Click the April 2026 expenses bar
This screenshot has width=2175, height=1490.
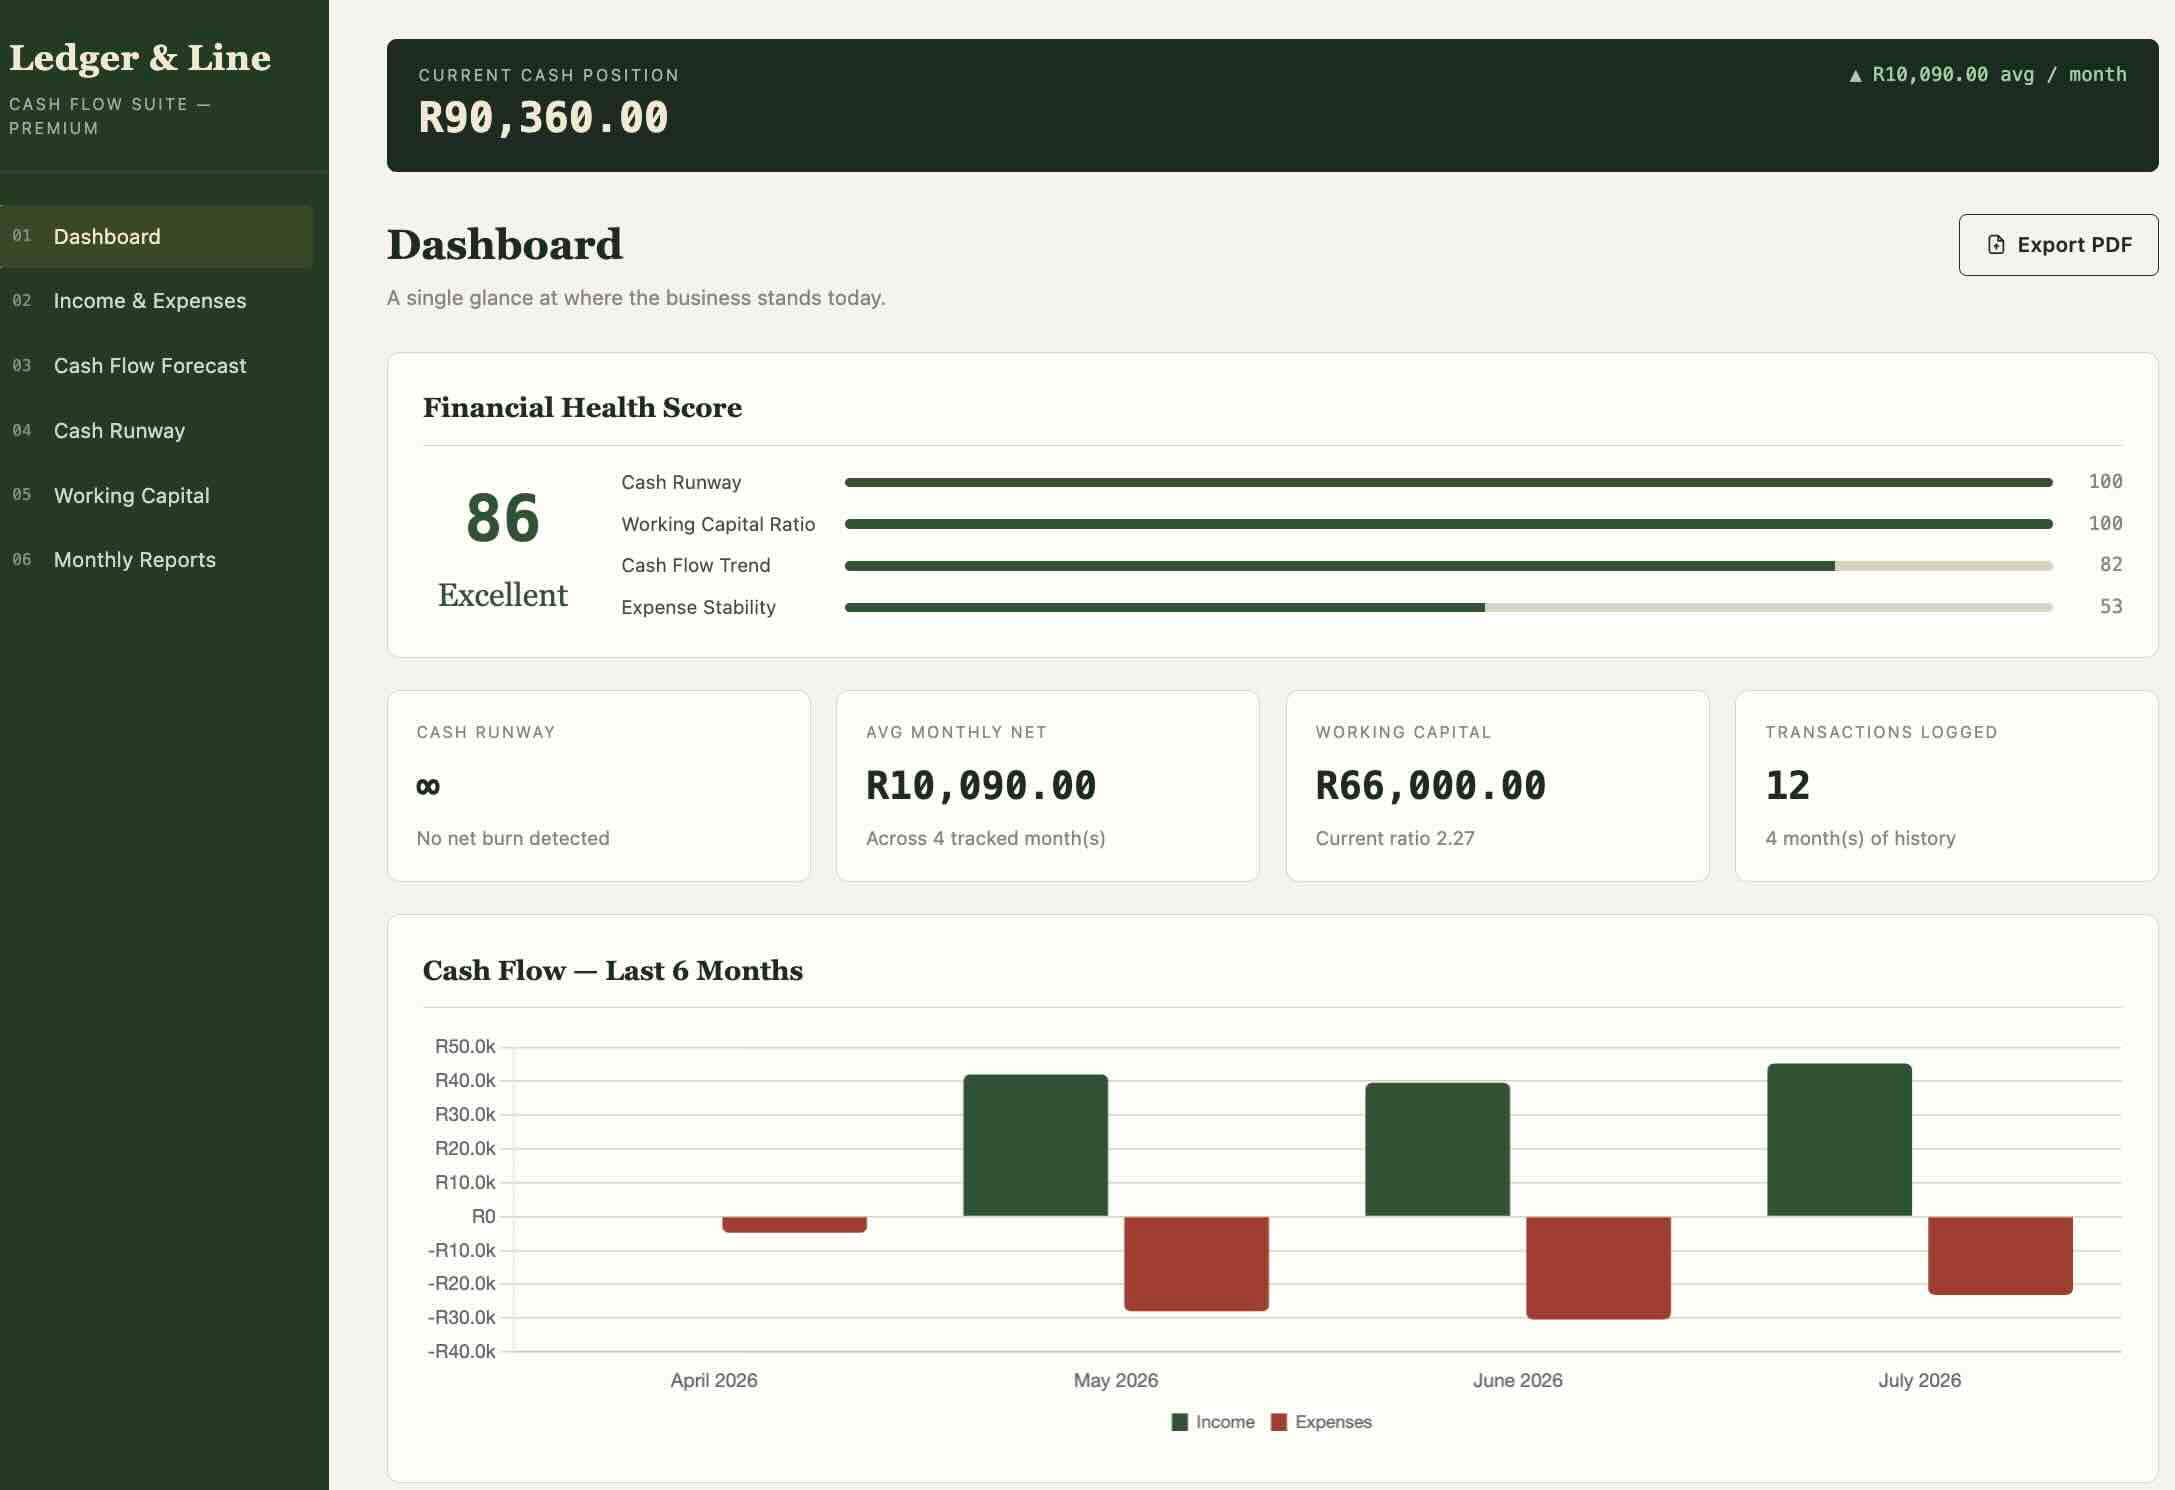coord(795,1225)
